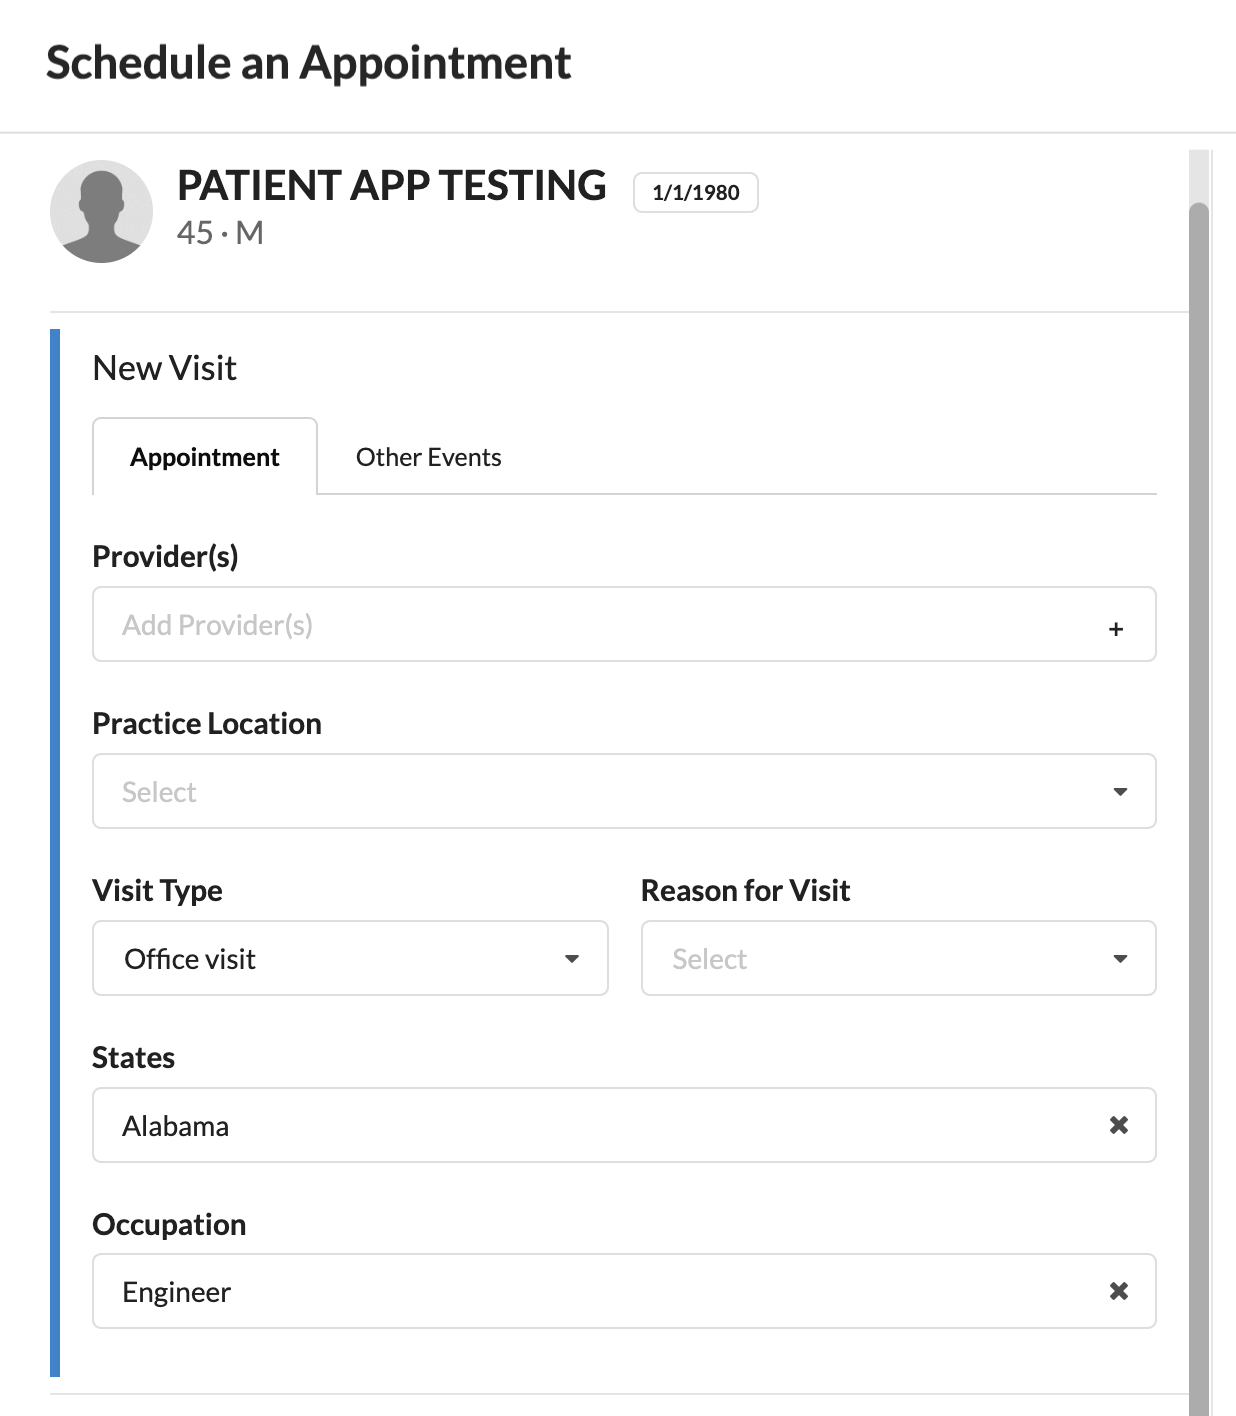1236x1416 pixels.
Task: Click the Office visit selected value
Action: pyautogui.click(x=190, y=959)
